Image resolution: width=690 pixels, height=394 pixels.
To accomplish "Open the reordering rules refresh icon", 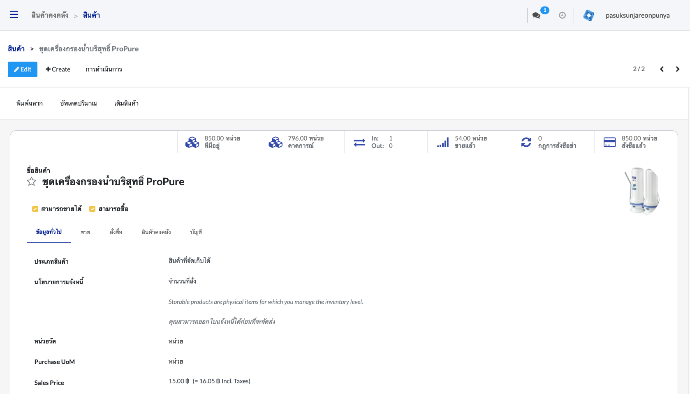I will 526,142.
